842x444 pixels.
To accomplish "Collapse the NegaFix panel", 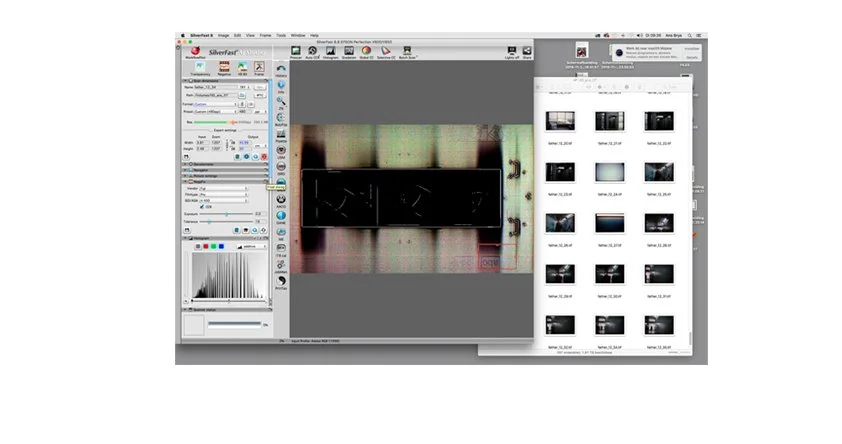I will [186, 181].
